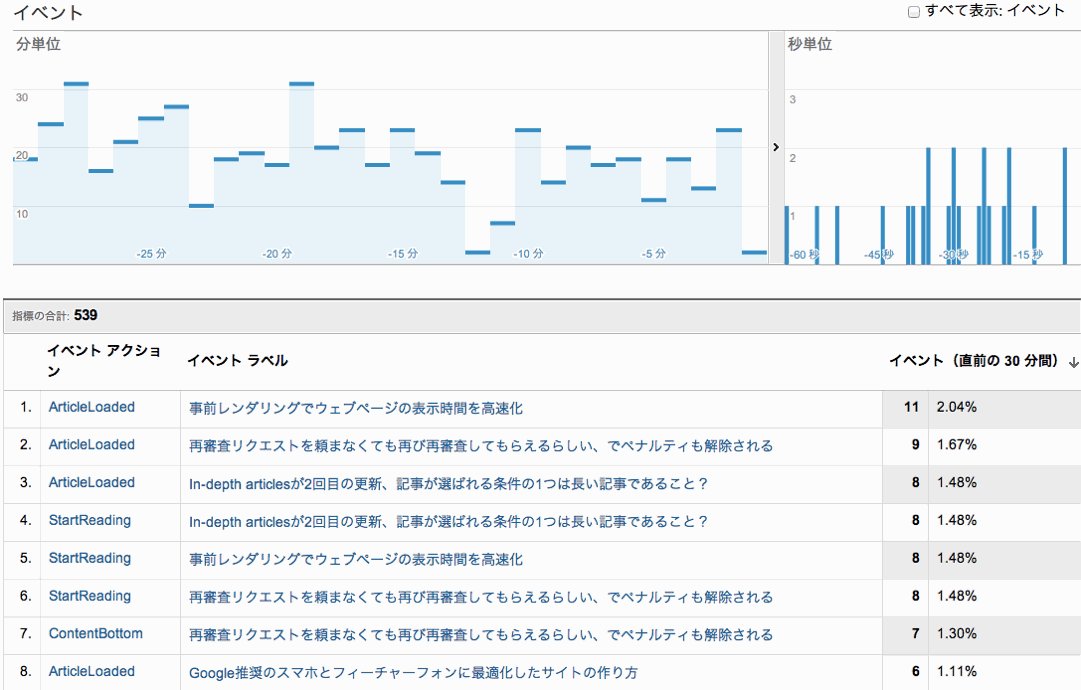Open 再審査リクエスト label link in row 2
This screenshot has width=1081, height=690.
tap(481, 446)
